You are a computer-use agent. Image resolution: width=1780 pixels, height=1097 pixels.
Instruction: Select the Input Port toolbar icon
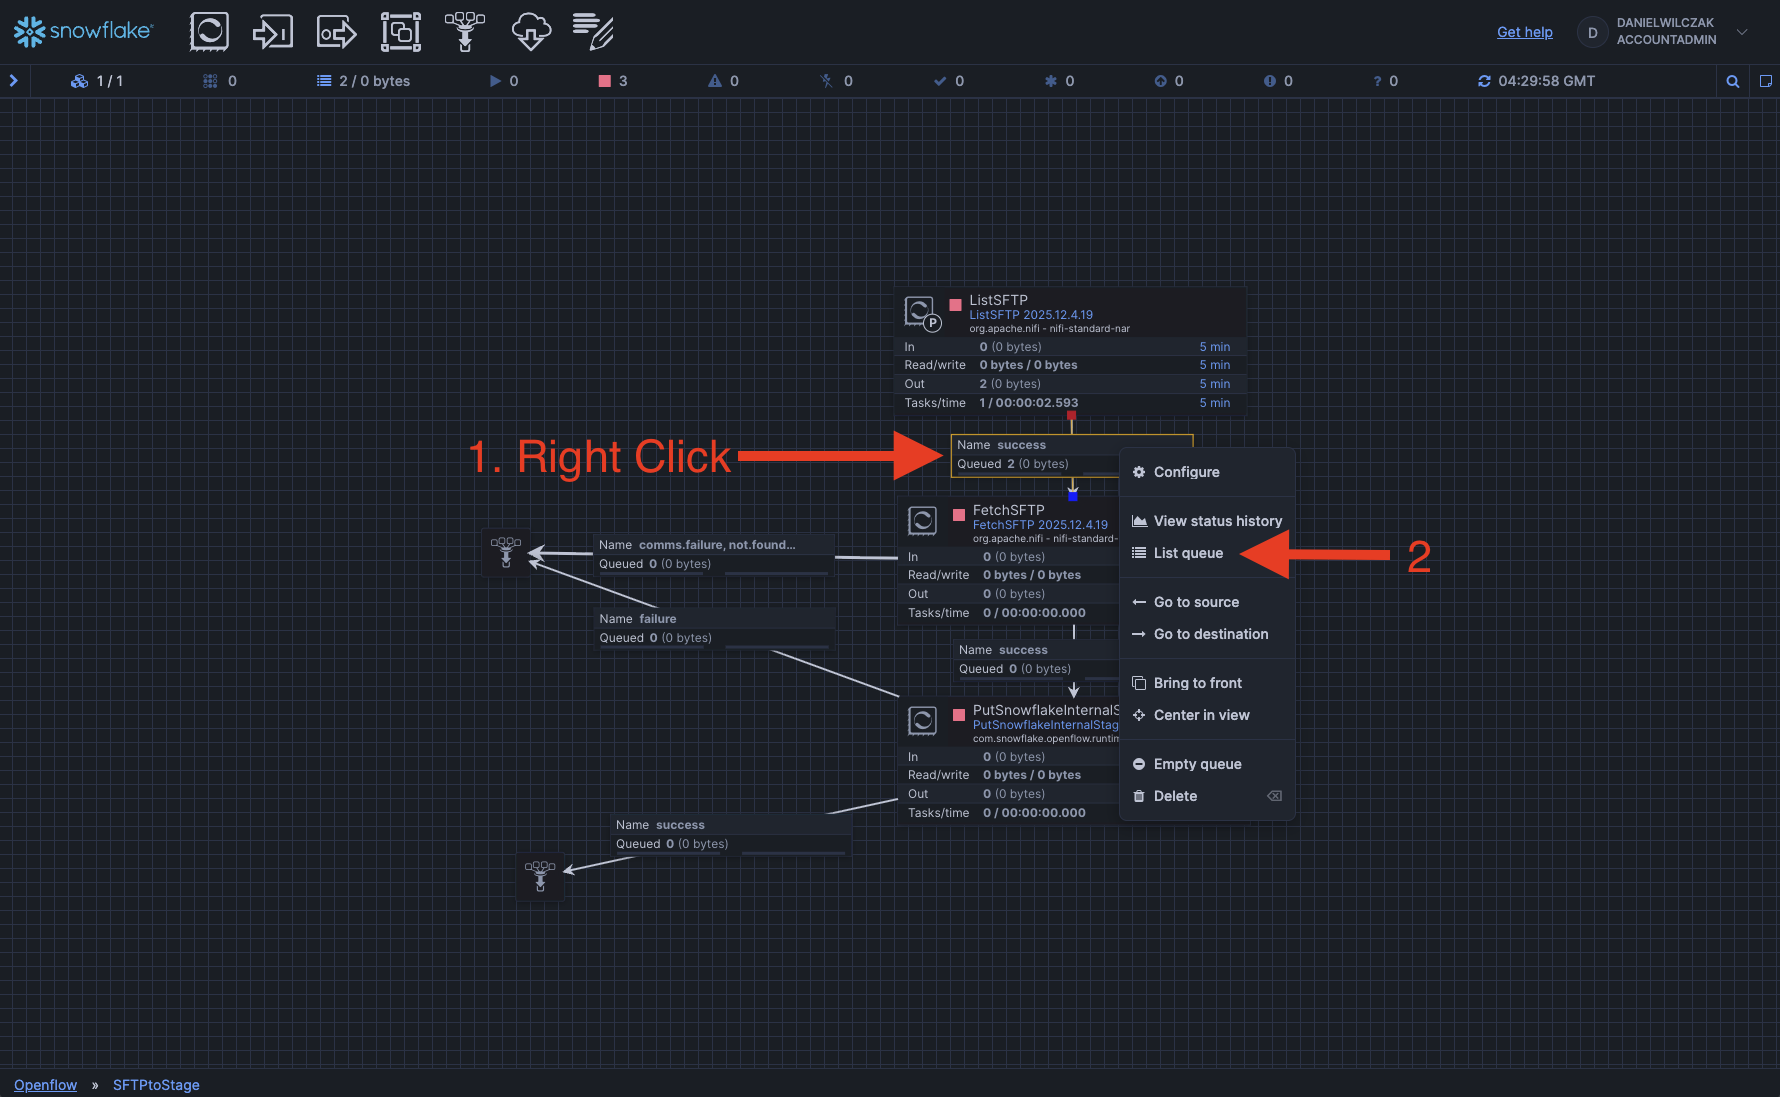272,32
